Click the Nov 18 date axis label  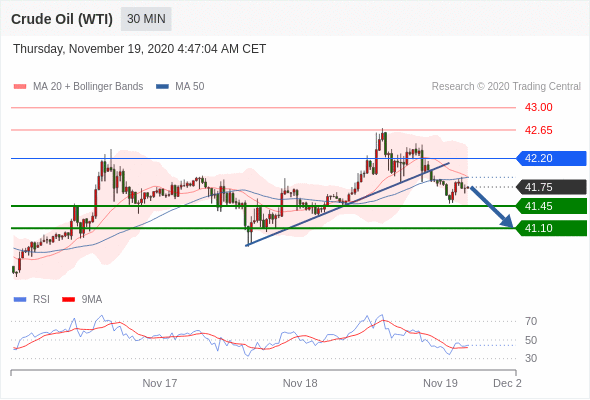click(300, 383)
